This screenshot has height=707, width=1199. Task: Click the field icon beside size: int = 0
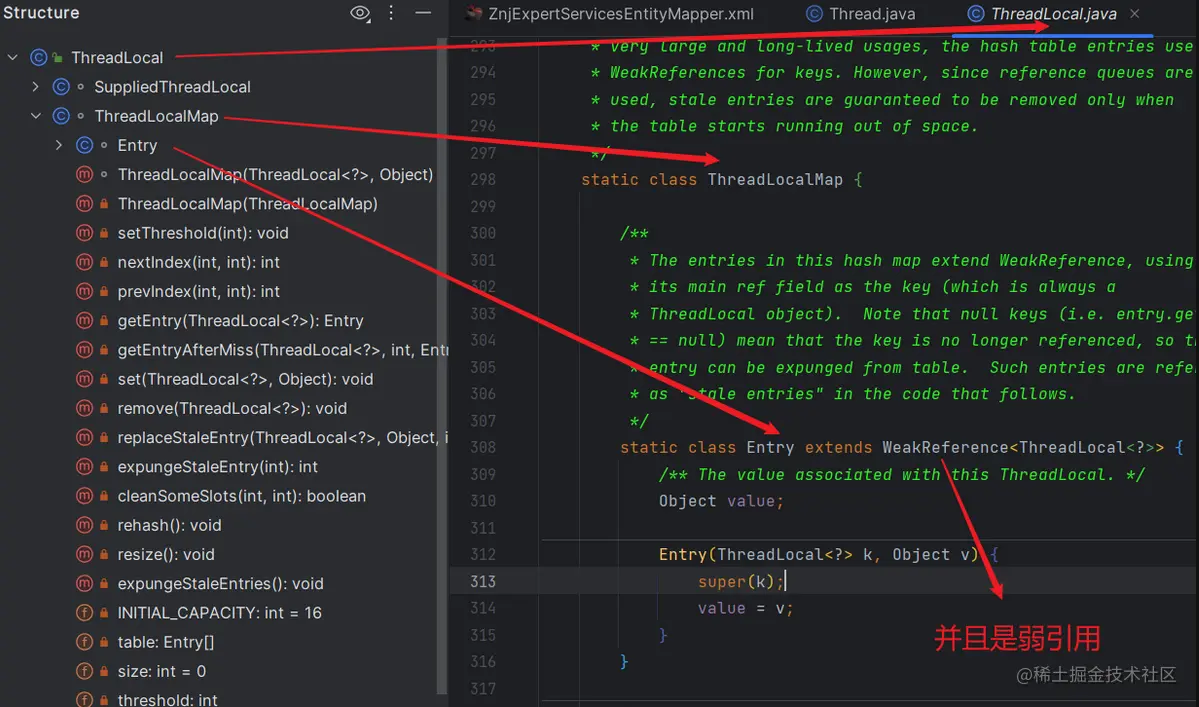tap(84, 671)
